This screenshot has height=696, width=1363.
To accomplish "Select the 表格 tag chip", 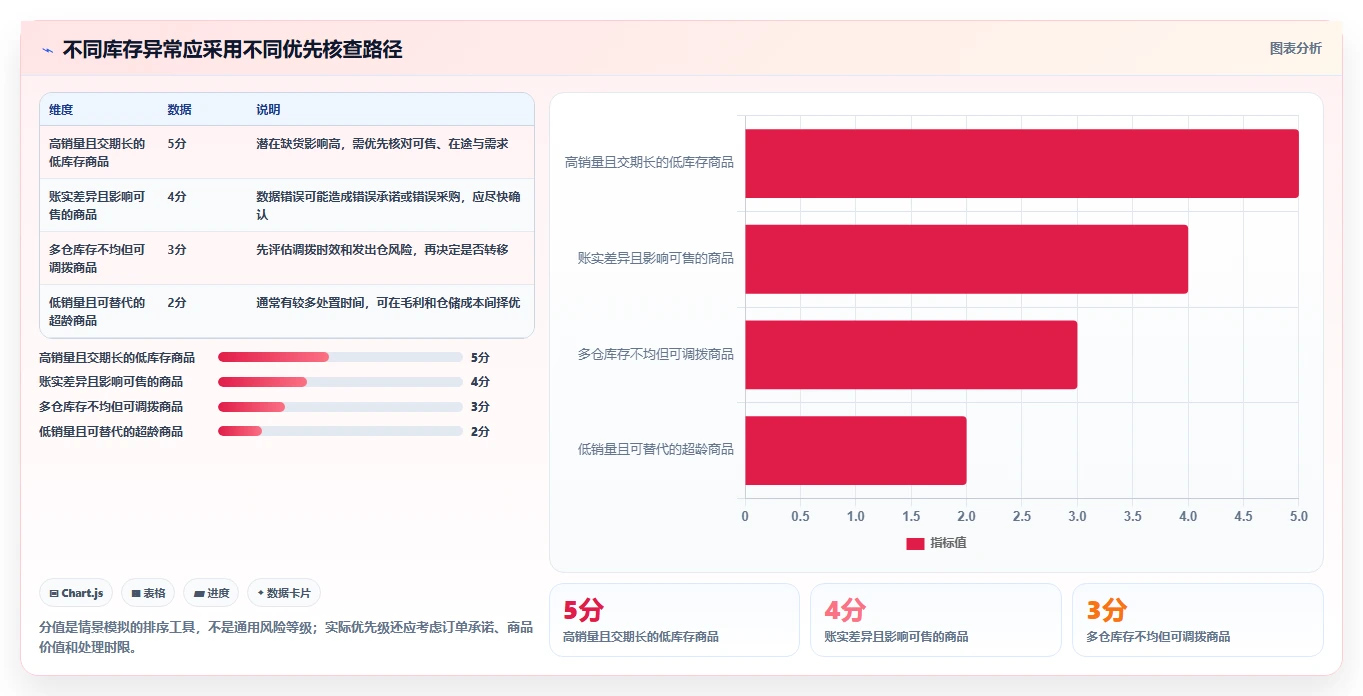I will tap(148, 593).
